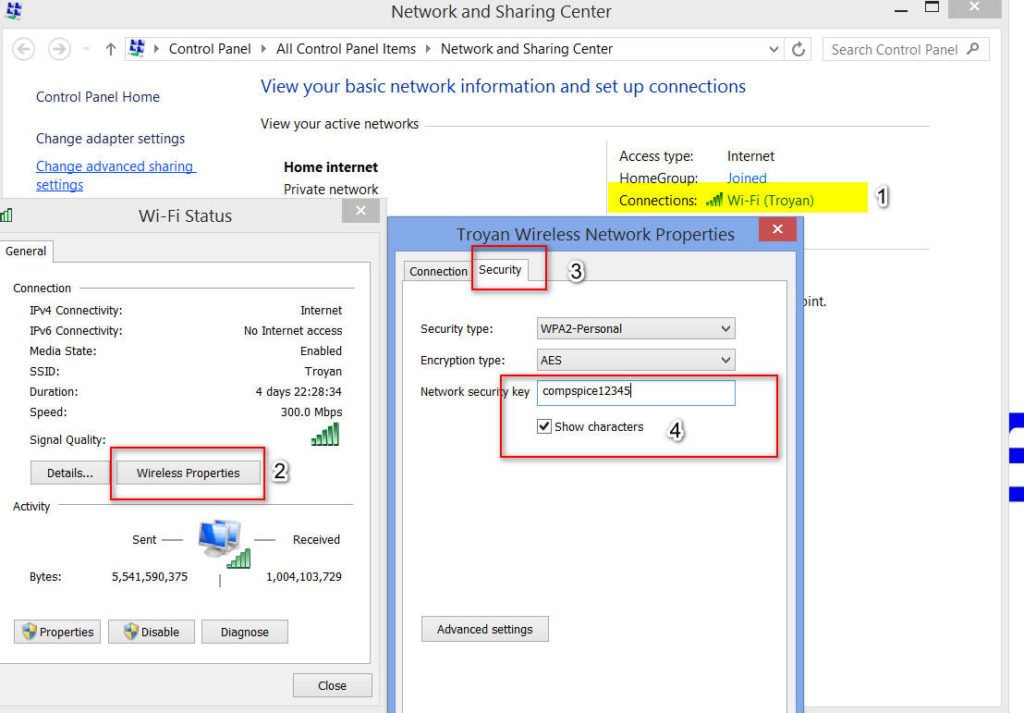Uncheck the Show characters checkbox
The width and height of the screenshot is (1024, 713).
[x=544, y=425]
